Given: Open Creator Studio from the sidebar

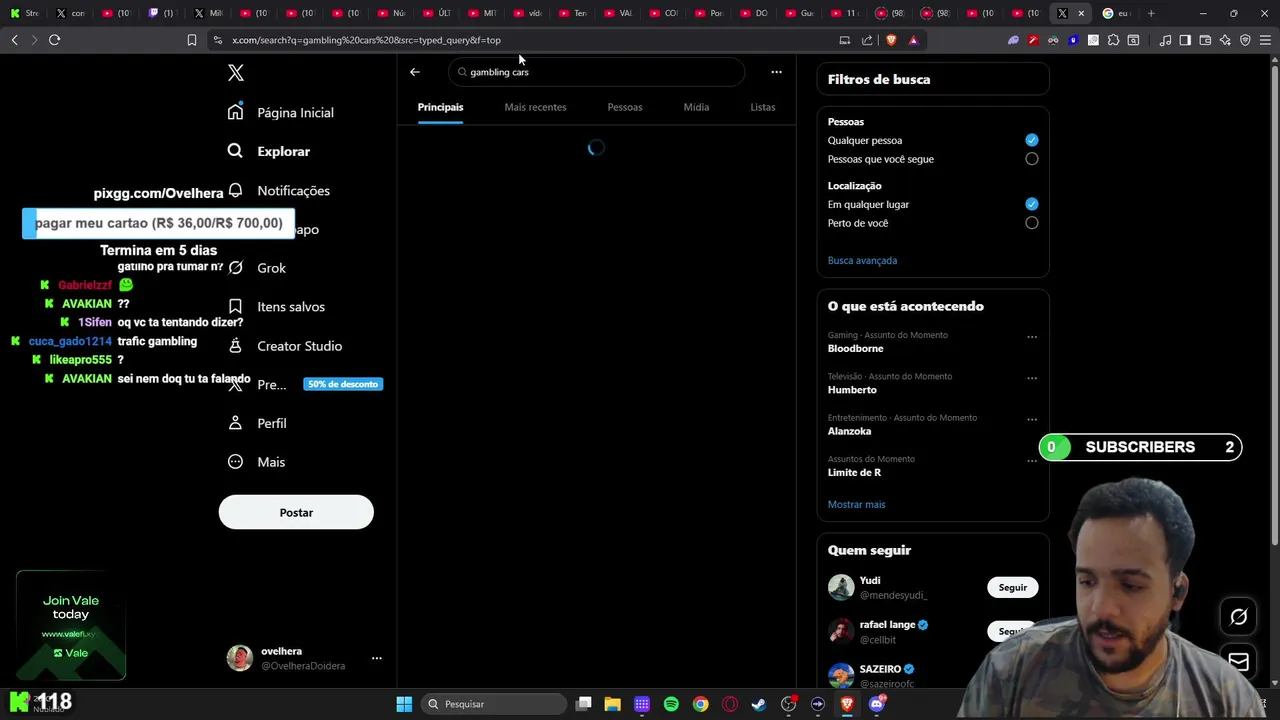Looking at the screenshot, I should pyautogui.click(x=285, y=346).
